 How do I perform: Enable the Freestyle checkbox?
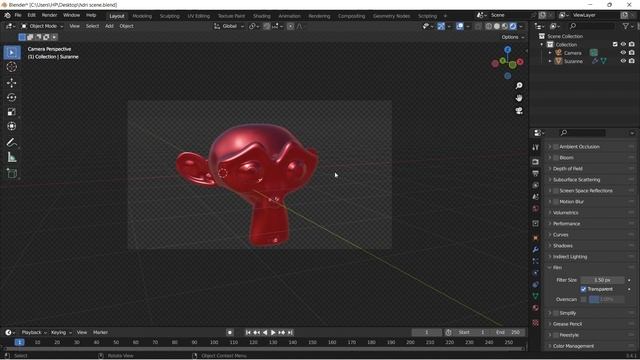click(x=556, y=335)
